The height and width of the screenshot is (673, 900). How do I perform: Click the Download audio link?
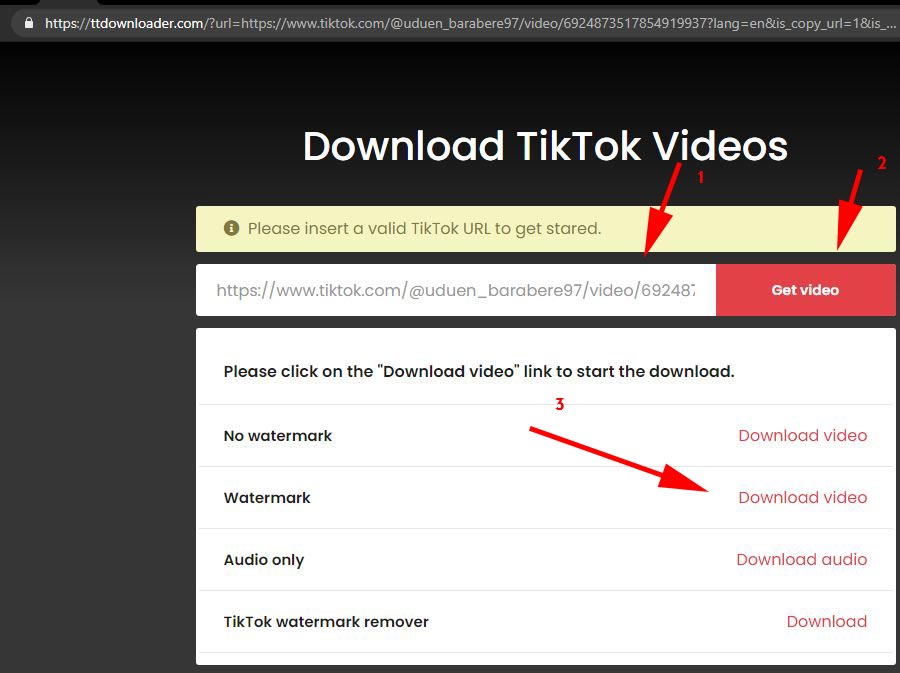[x=801, y=559]
